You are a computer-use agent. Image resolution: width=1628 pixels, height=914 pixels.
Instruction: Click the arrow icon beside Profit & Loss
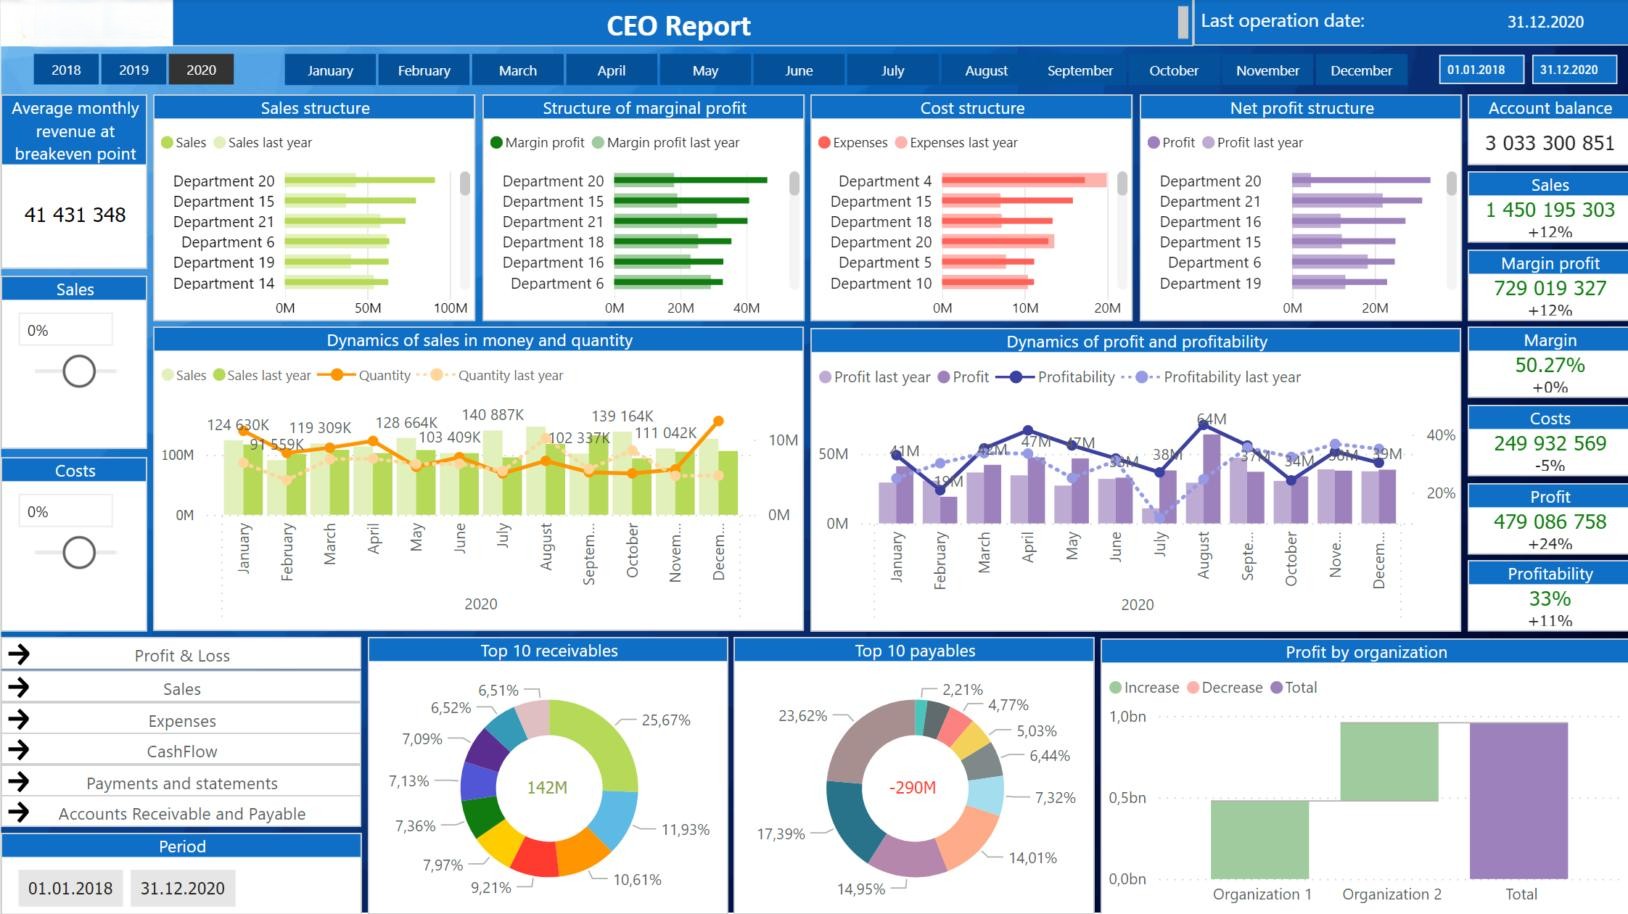(18, 655)
